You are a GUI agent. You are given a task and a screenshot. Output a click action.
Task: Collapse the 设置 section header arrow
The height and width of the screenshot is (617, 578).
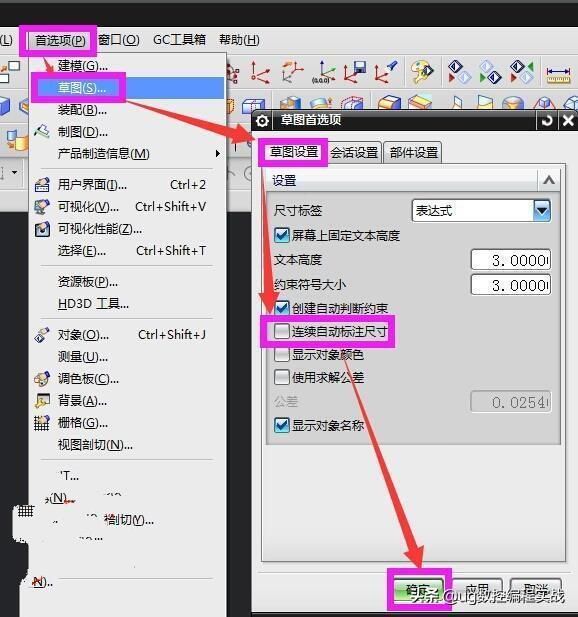point(549,181)
